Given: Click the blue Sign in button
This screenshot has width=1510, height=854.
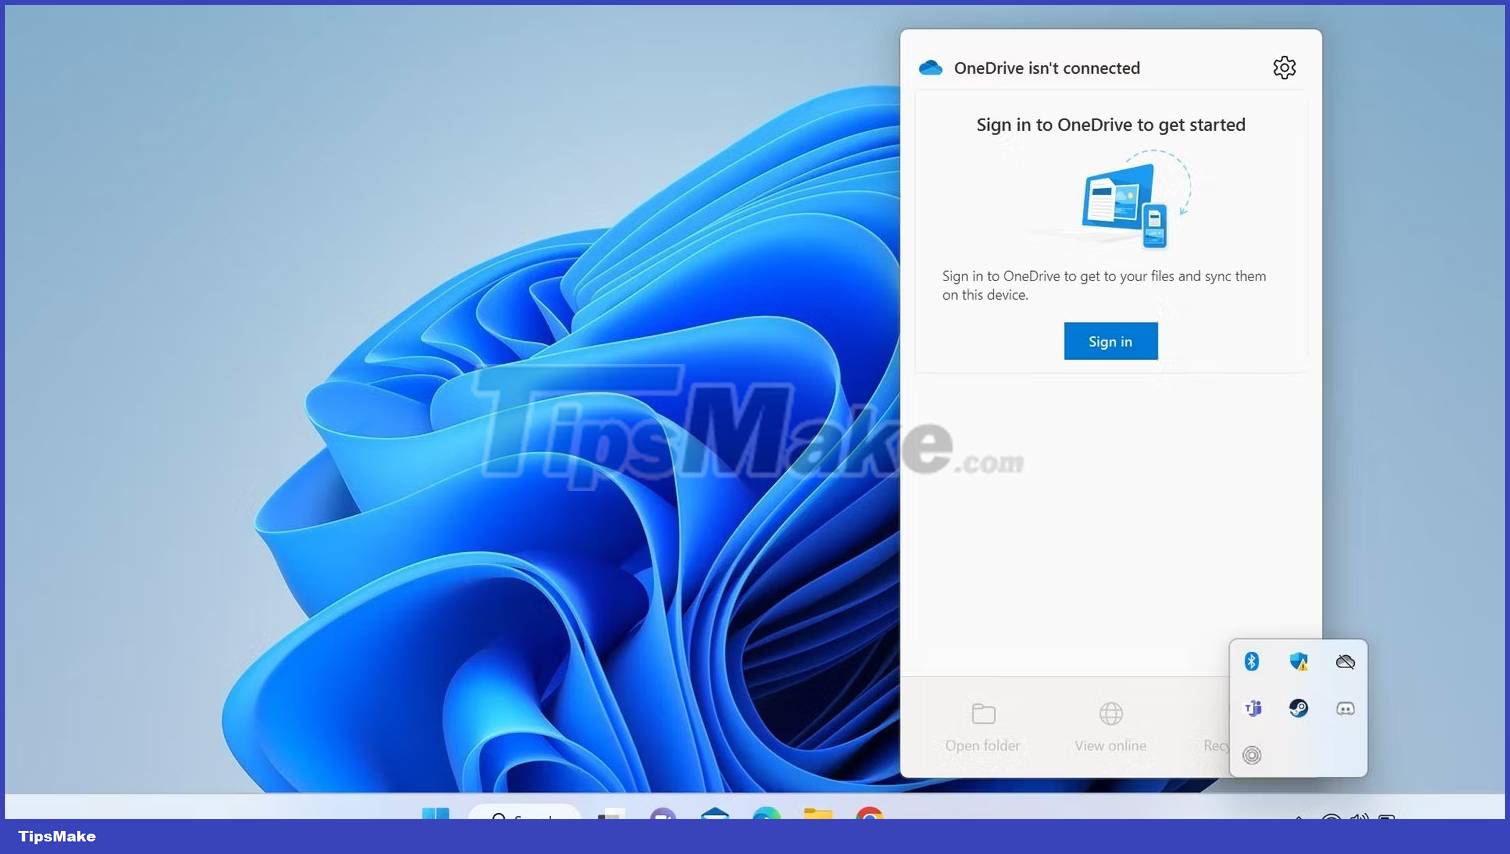Looking at the screenshot, I should [1110, 341].
